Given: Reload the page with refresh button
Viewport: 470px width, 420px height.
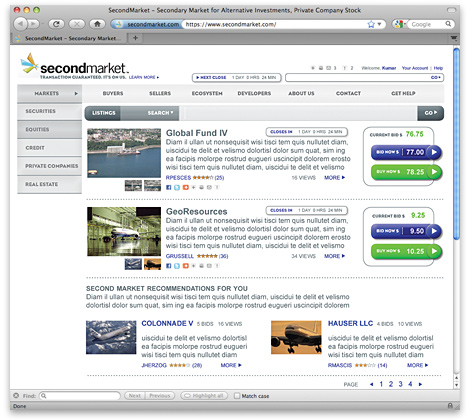Looking at the screenshot, I should pos(56,24).
